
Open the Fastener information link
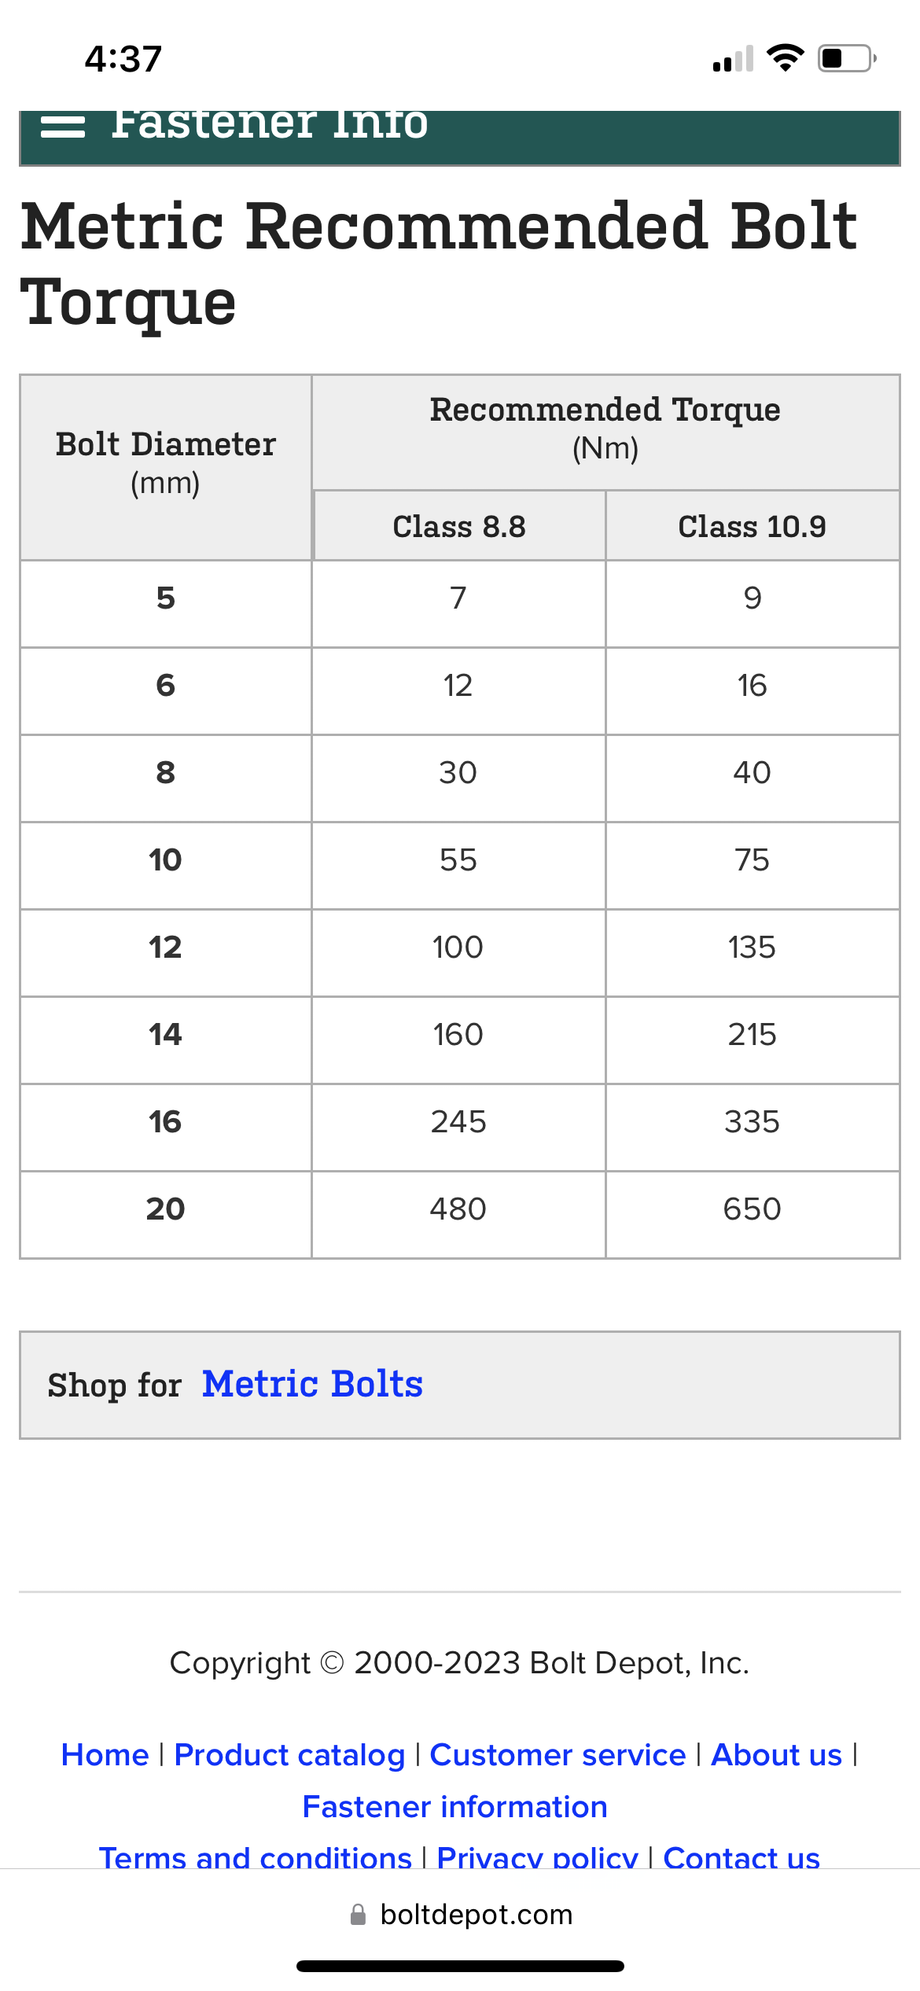click(455, 1807)
